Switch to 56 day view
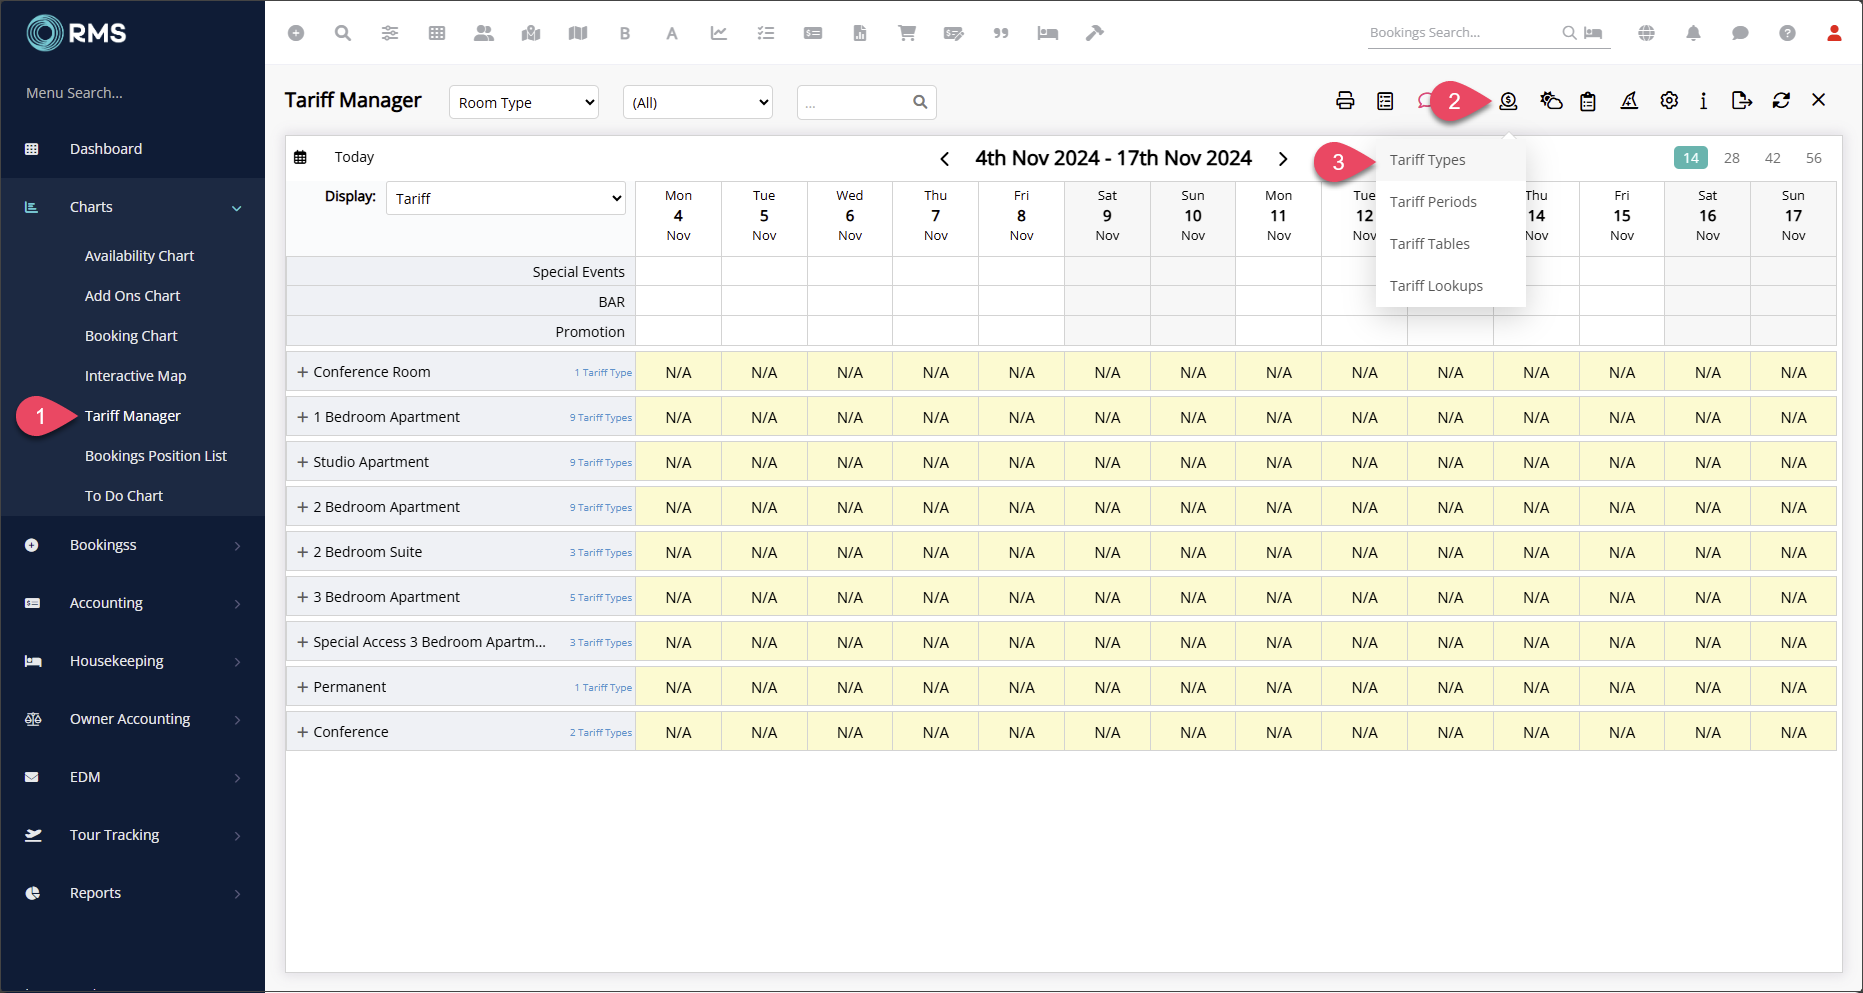 (1814, 158)
